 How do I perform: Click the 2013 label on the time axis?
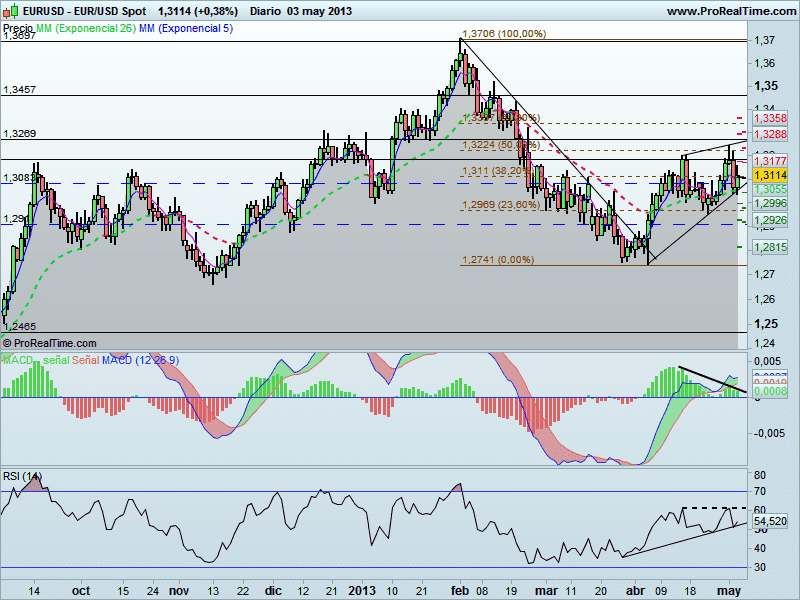(364, 591)
